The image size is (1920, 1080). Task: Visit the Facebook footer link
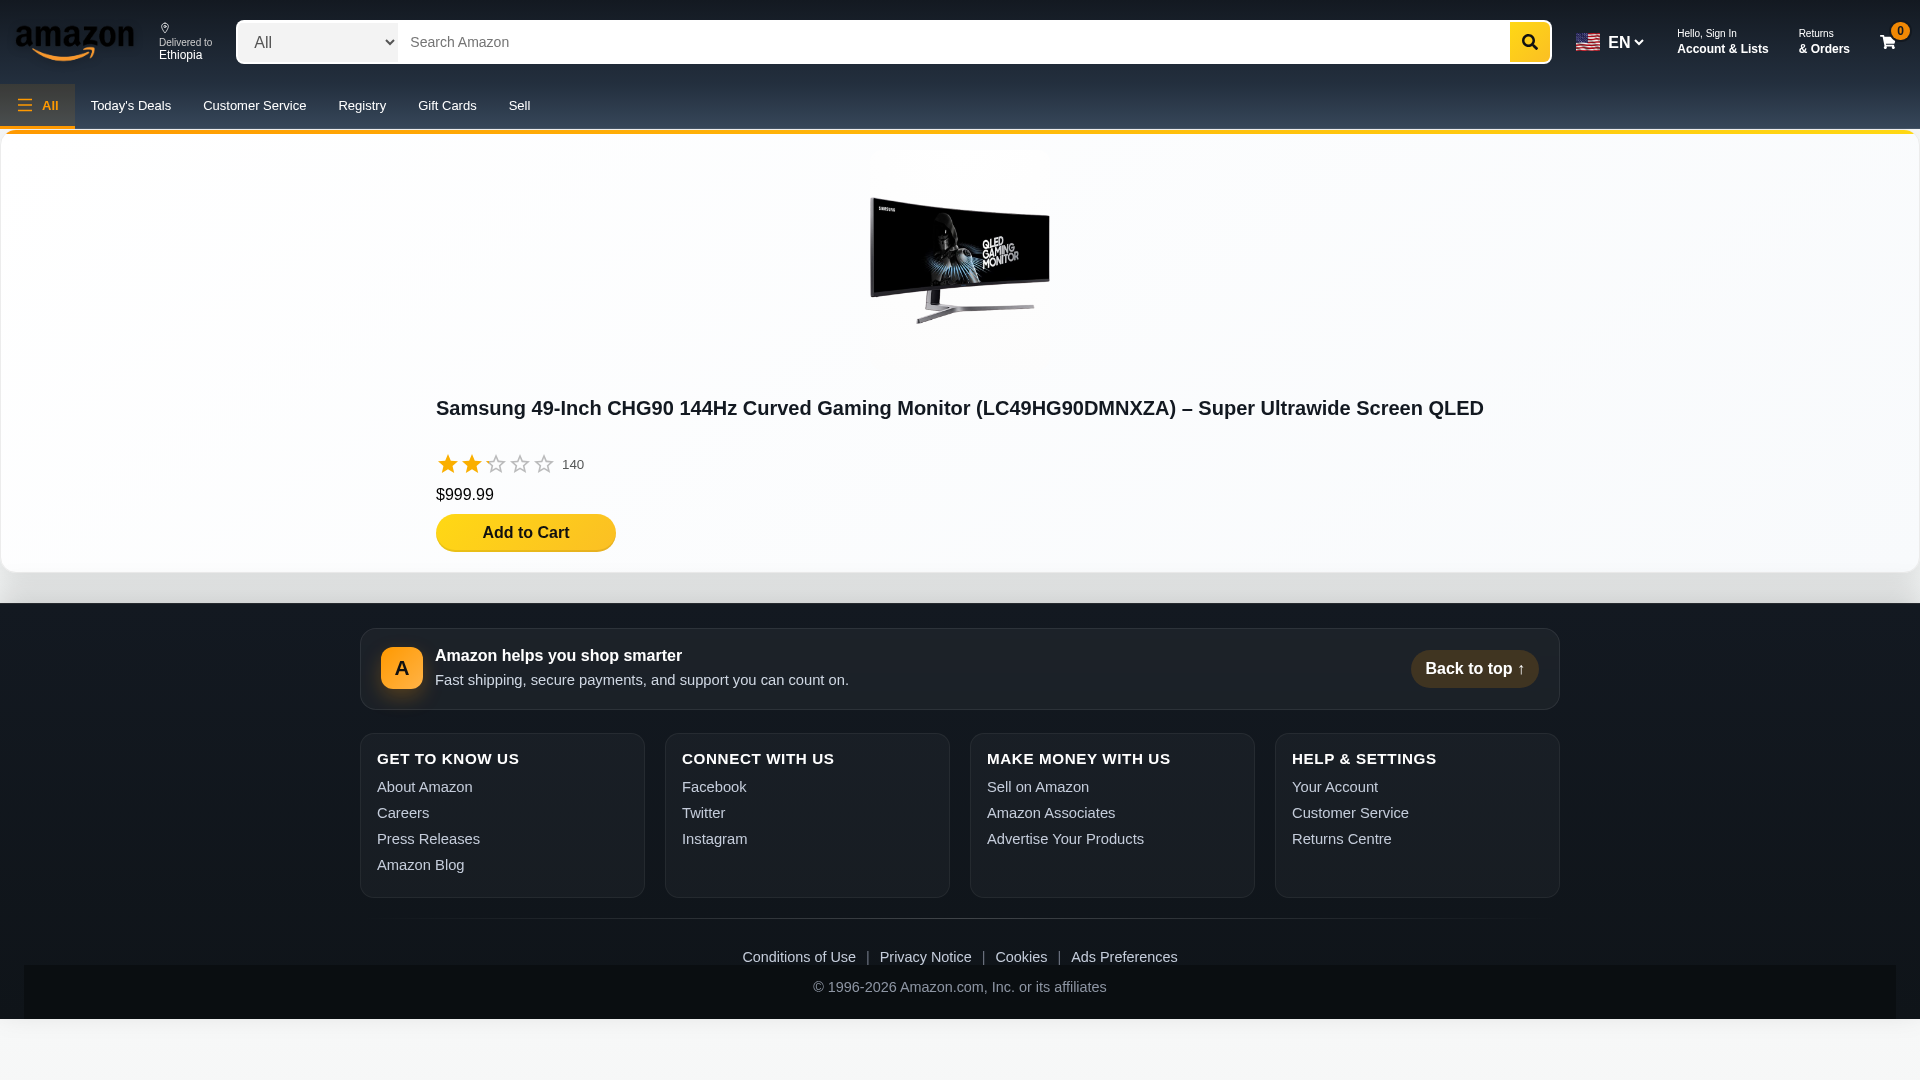[714, 787]
